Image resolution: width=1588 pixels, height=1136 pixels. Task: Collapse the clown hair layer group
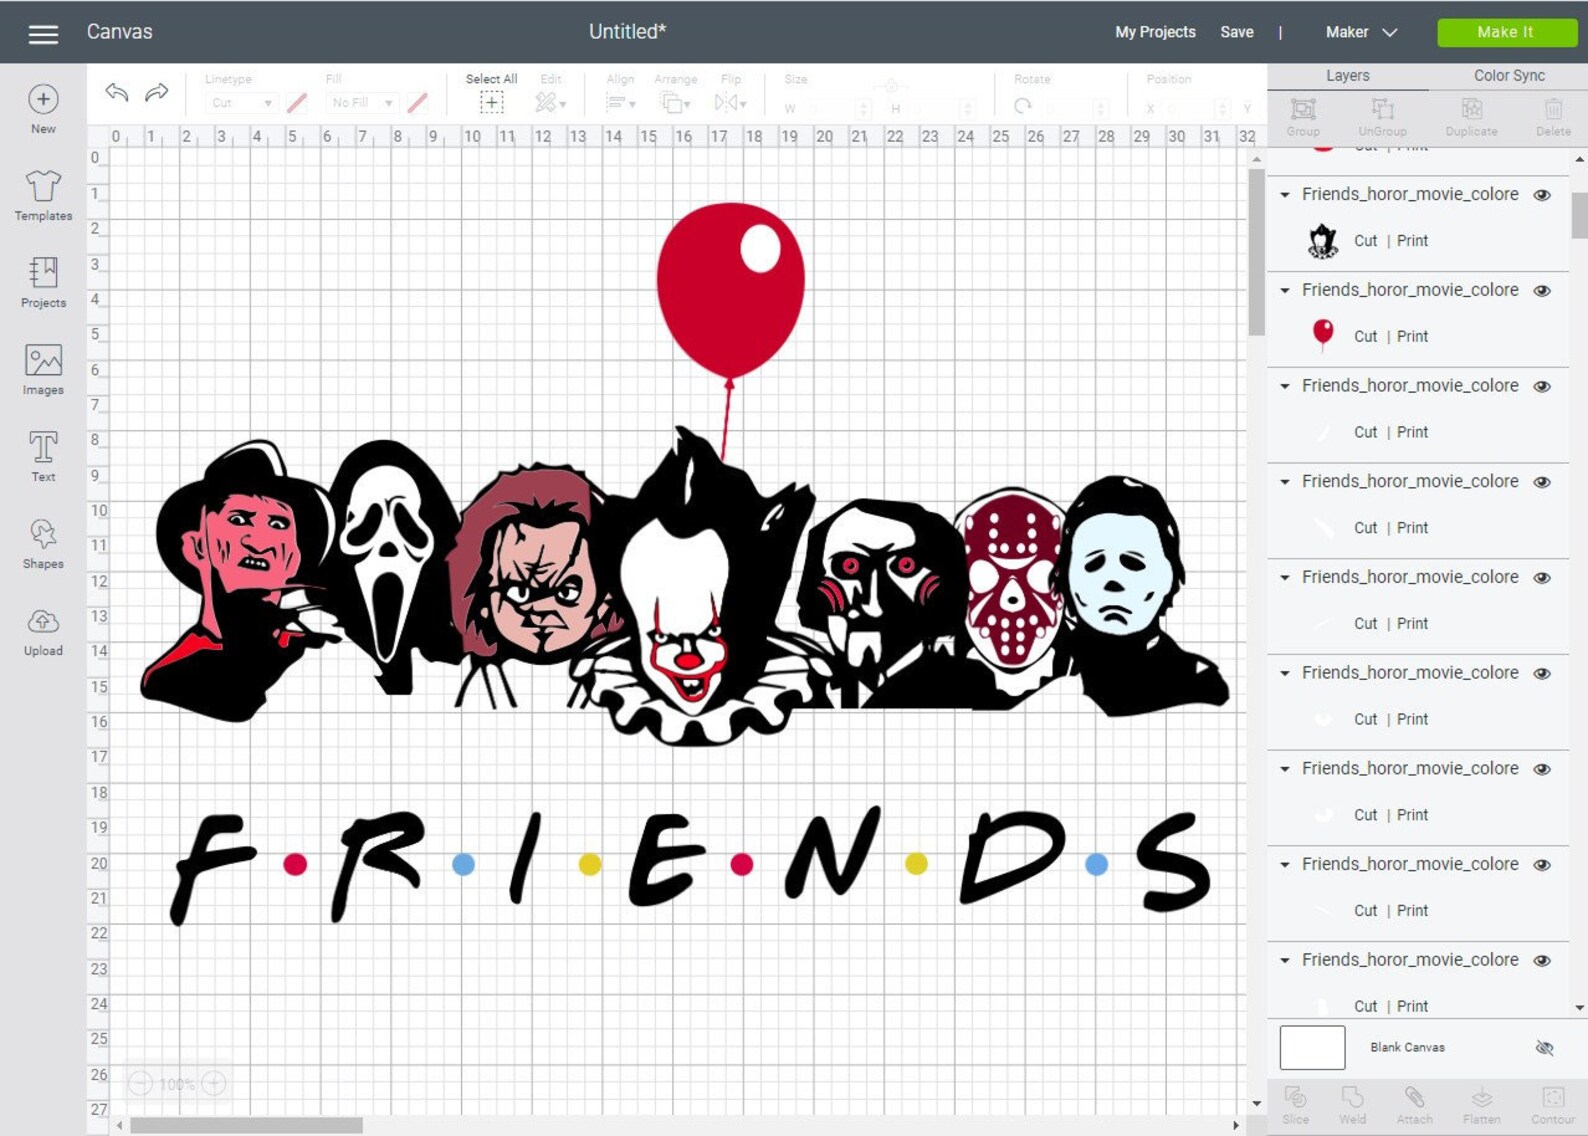[x=1285, y=195]
